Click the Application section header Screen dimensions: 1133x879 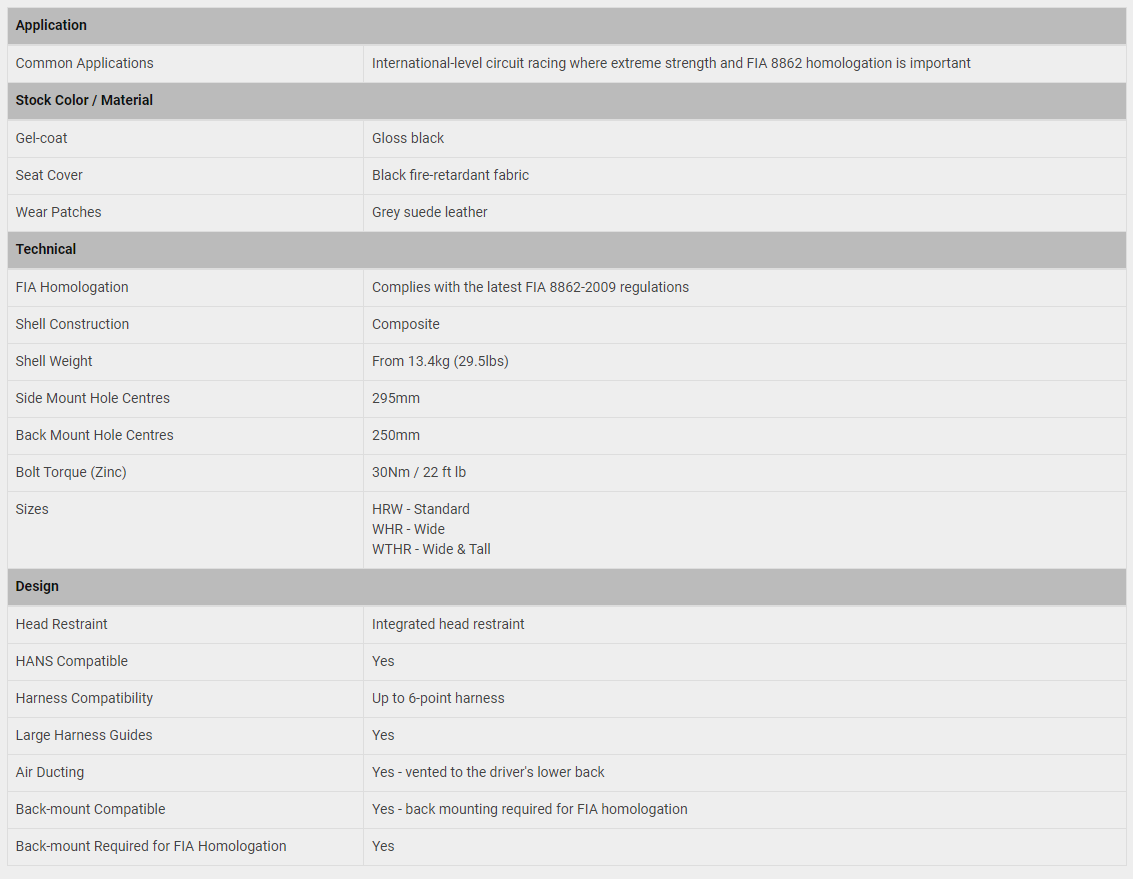pos(566,25)
